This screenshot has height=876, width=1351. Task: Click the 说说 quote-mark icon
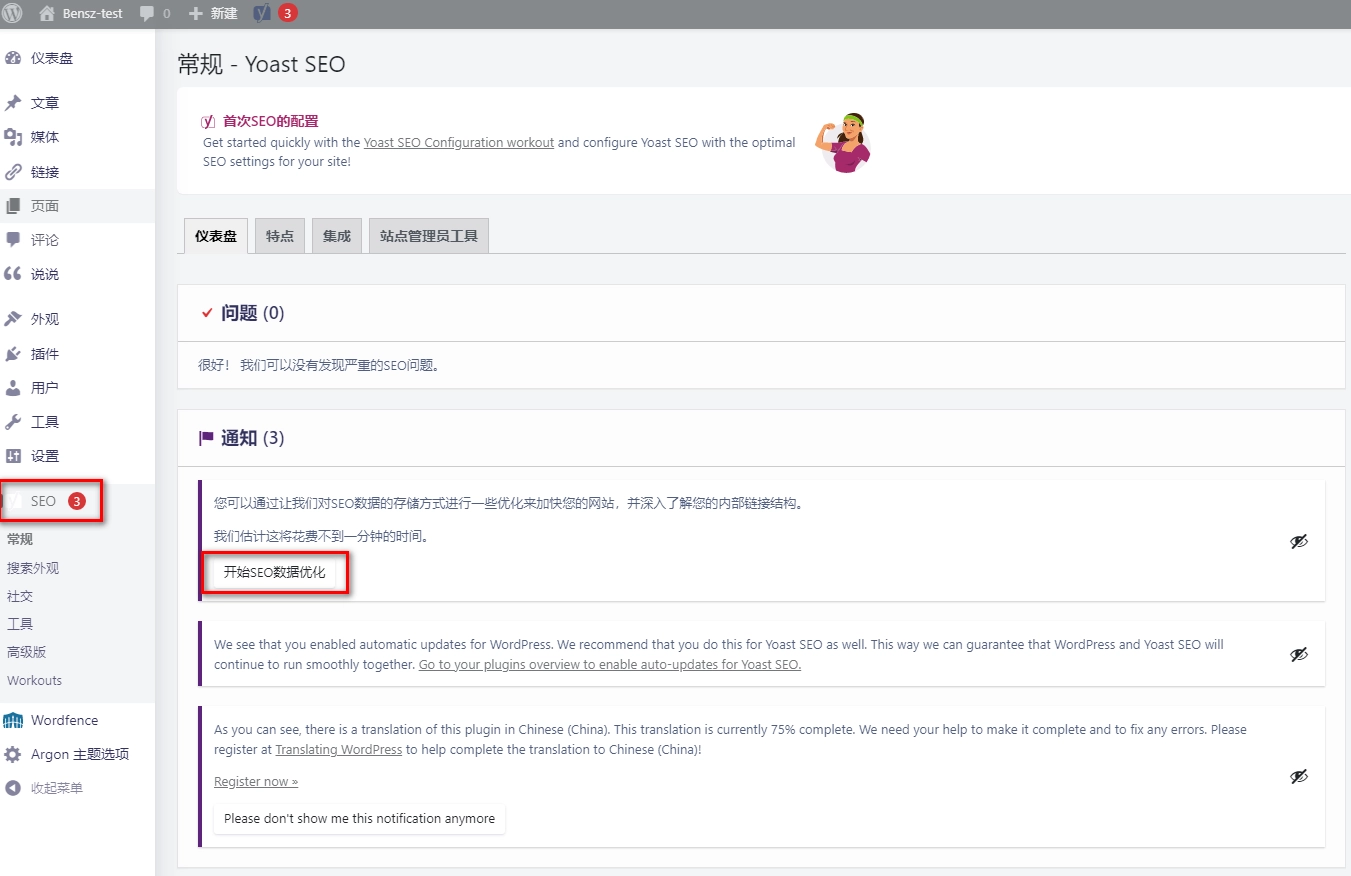point(13,274)
